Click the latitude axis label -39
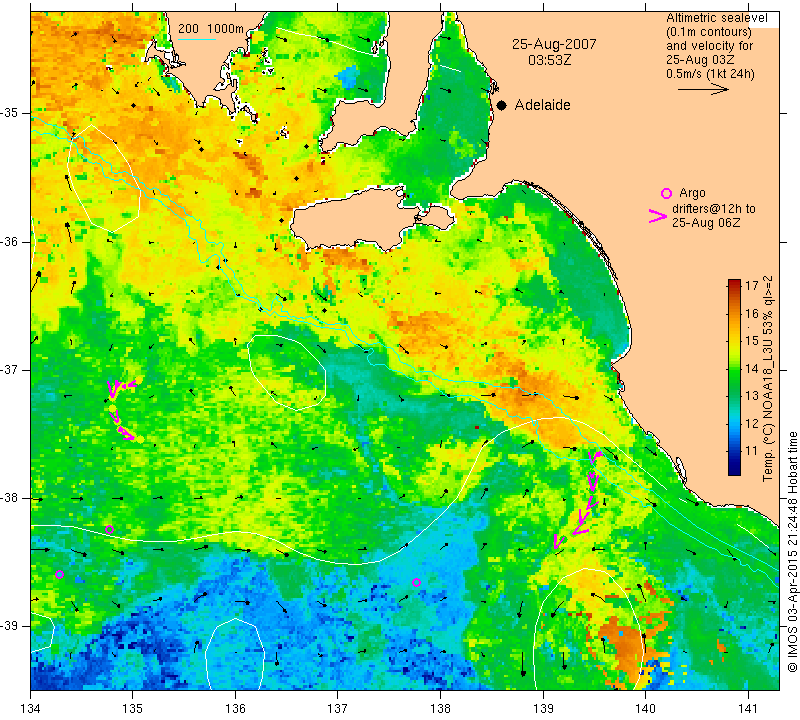This screenshot has height=720, width=800. click(x=10, y=626)
